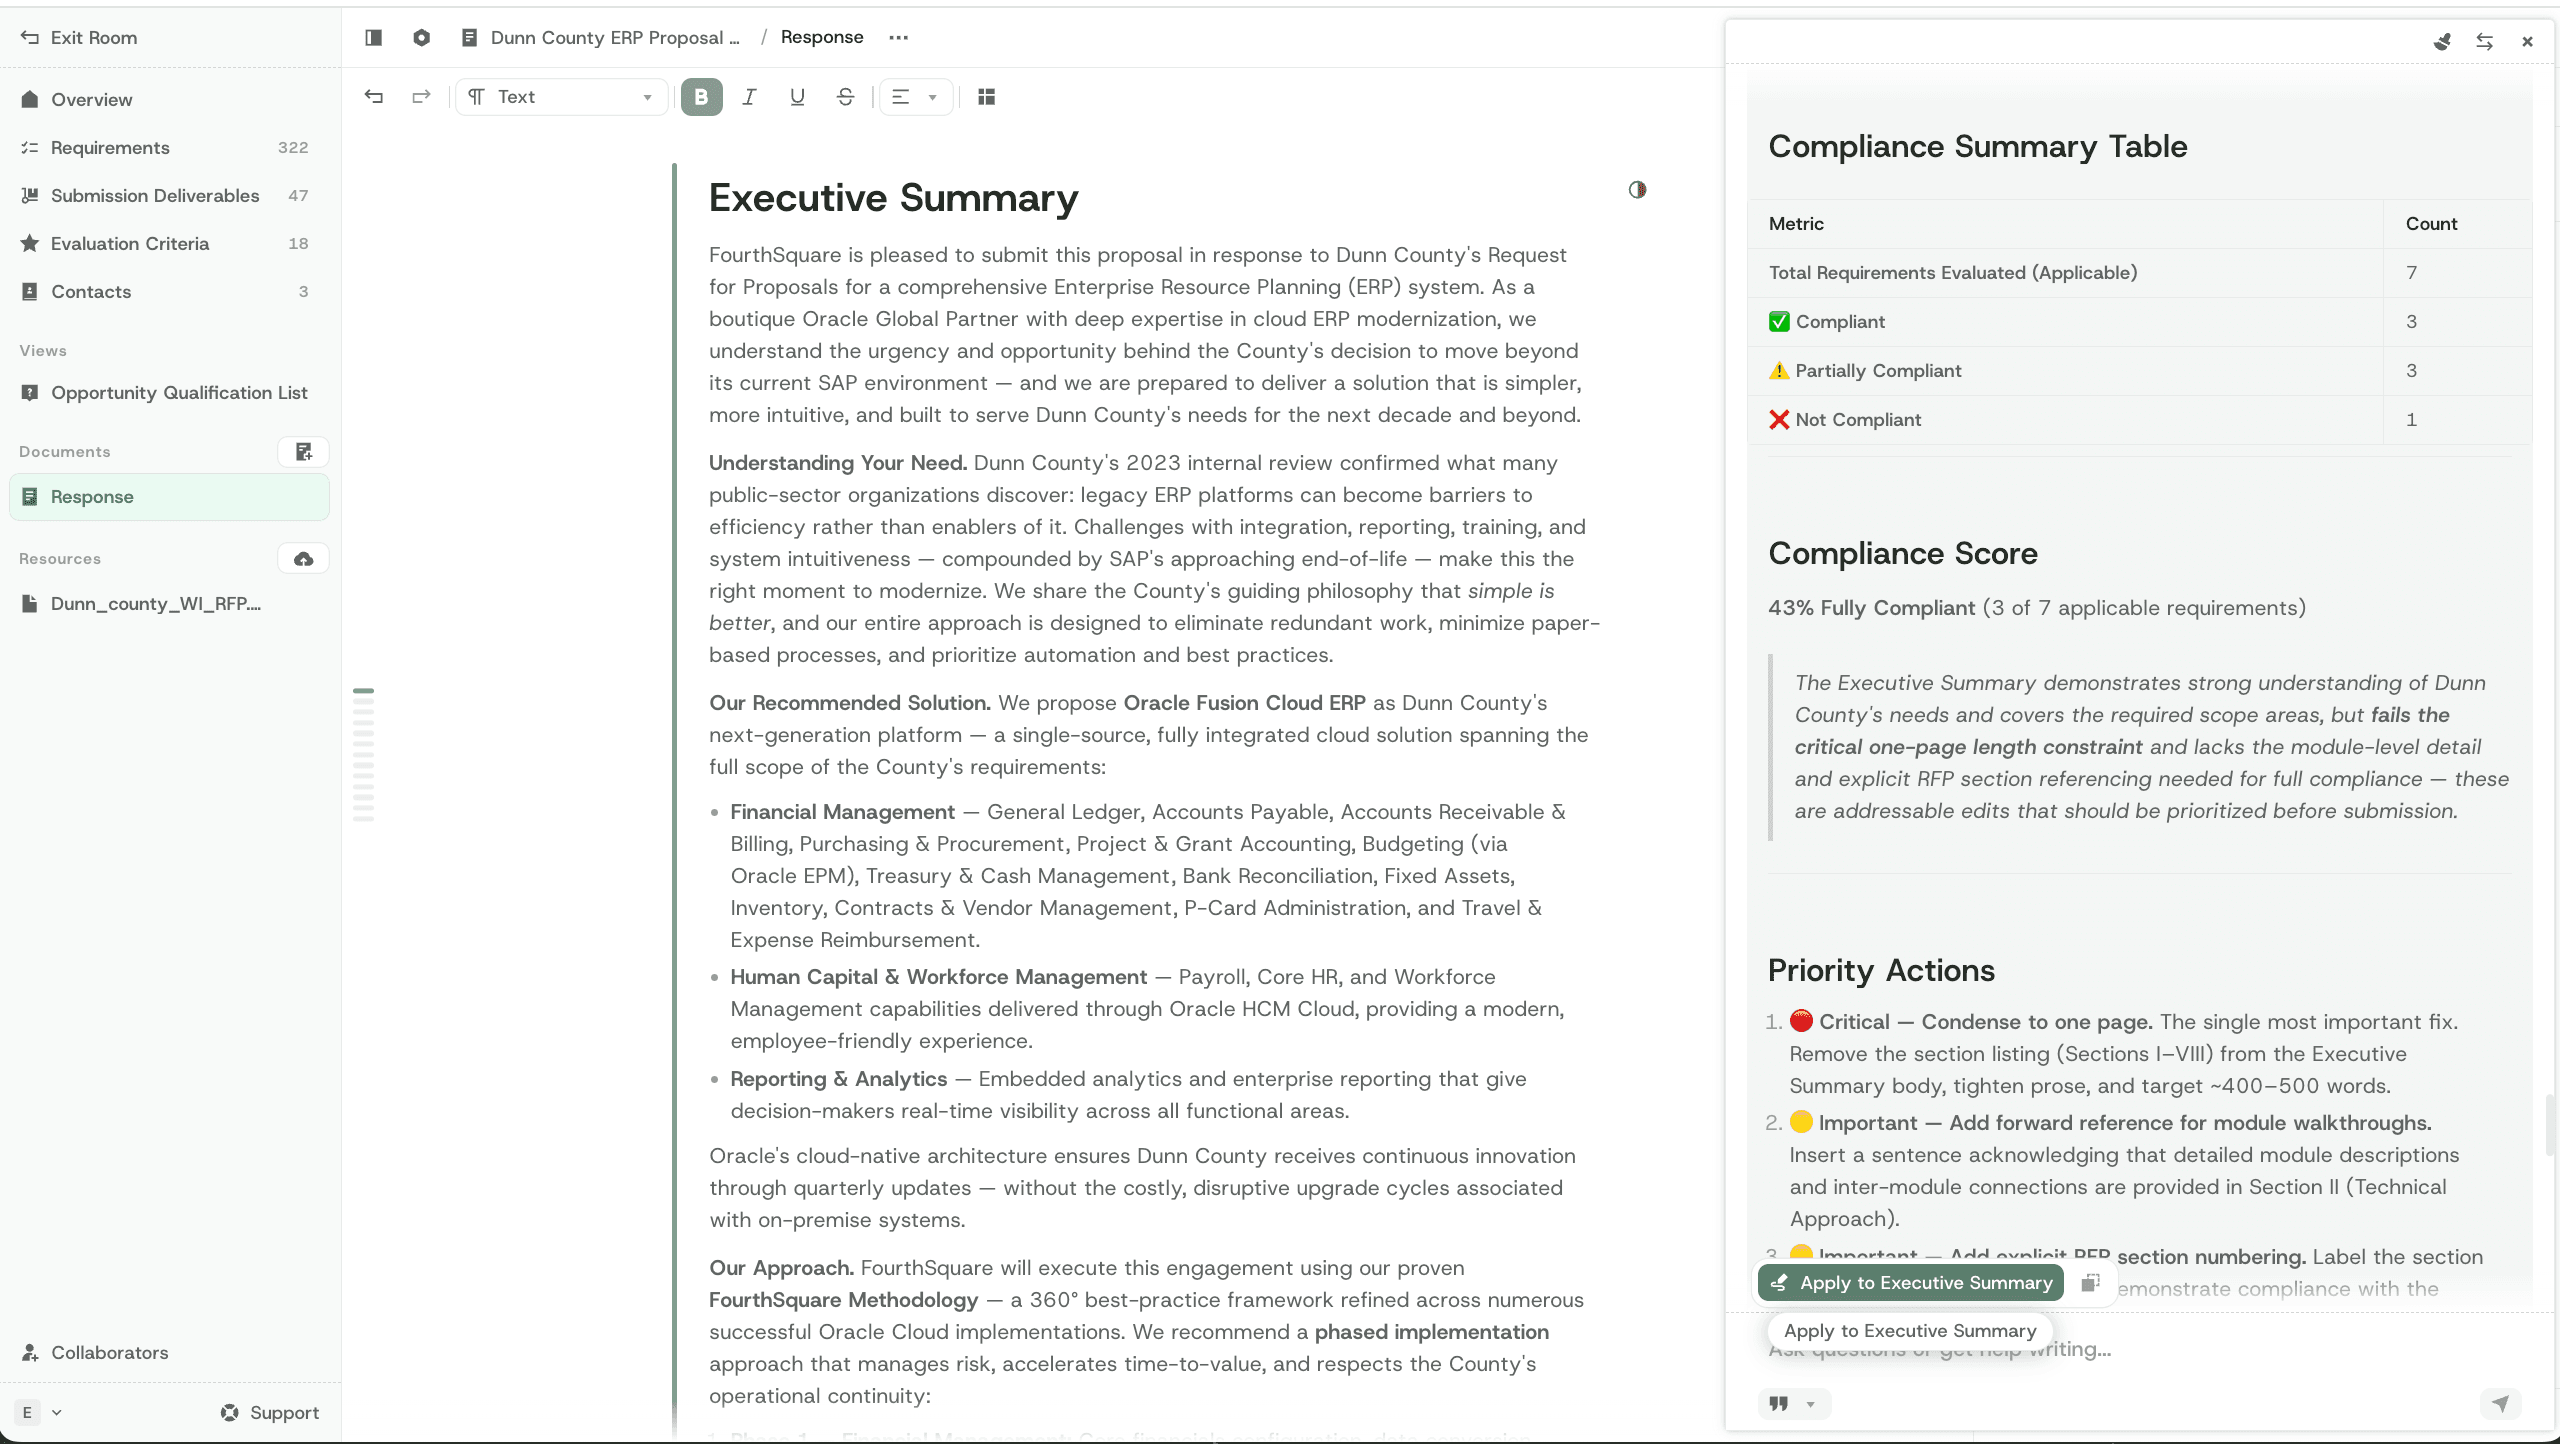
Task: Send the chat message with the send icon
Action: (2502, 1403)
